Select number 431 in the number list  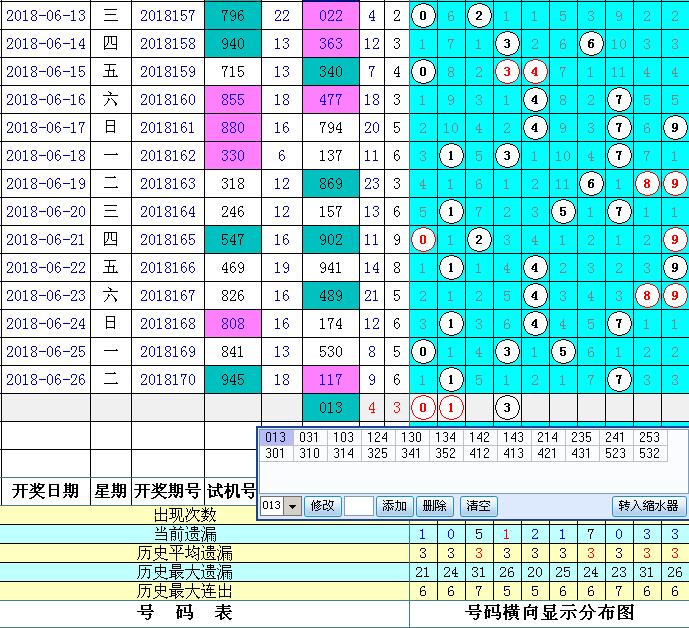pyautogui.click(x=581, y=453)
